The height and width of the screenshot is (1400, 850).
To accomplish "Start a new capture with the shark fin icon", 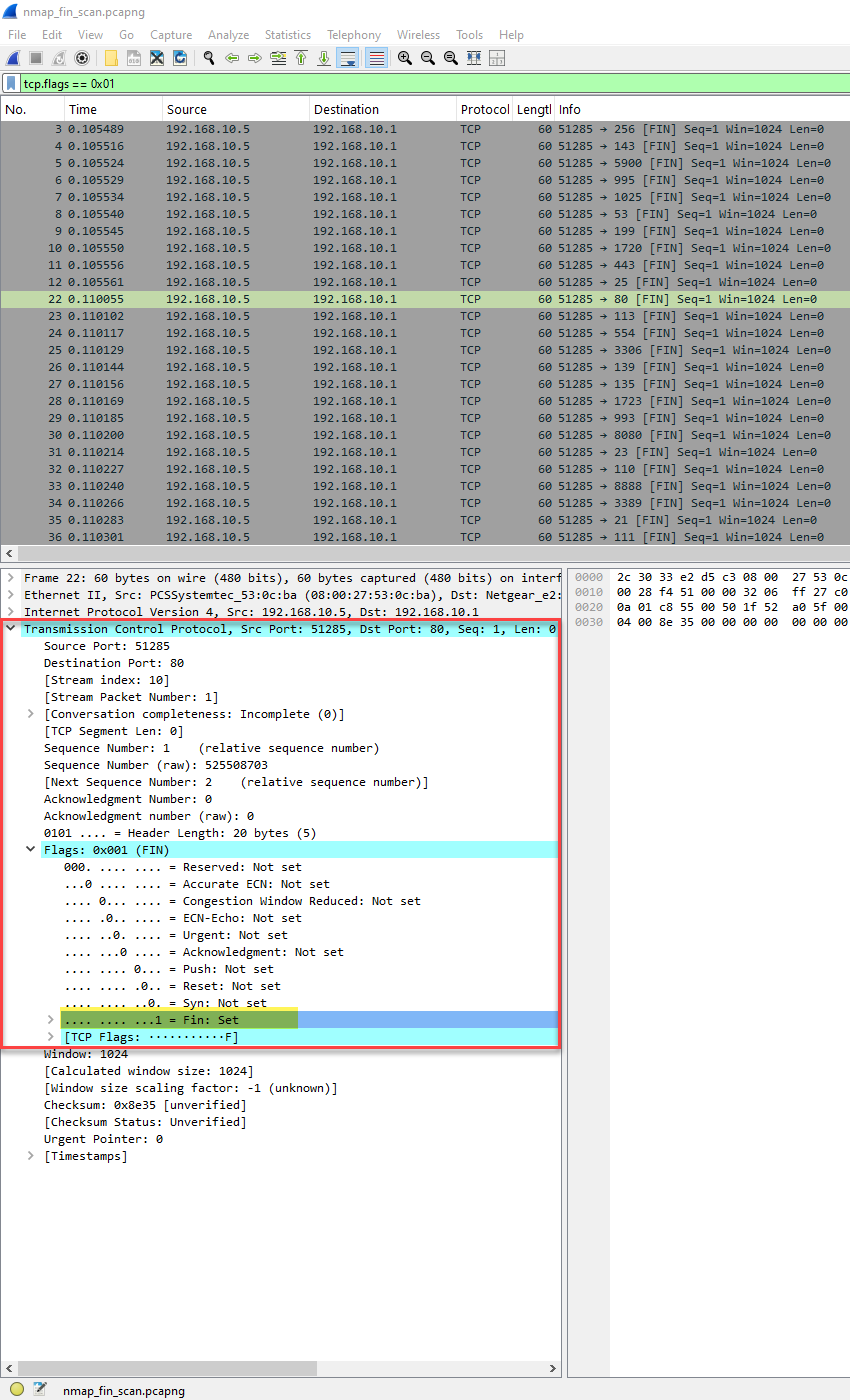I will click(12, 57).
